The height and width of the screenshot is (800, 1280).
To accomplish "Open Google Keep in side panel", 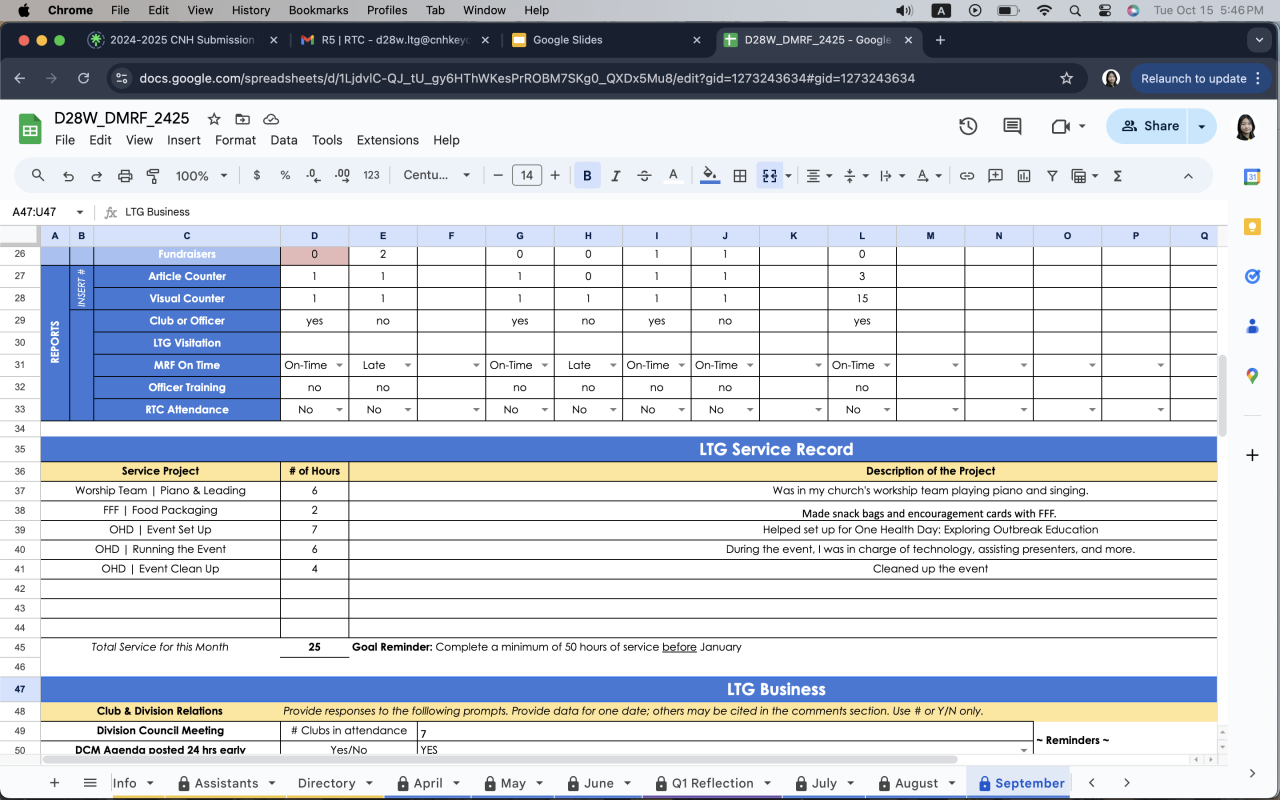I will 1252,227.
